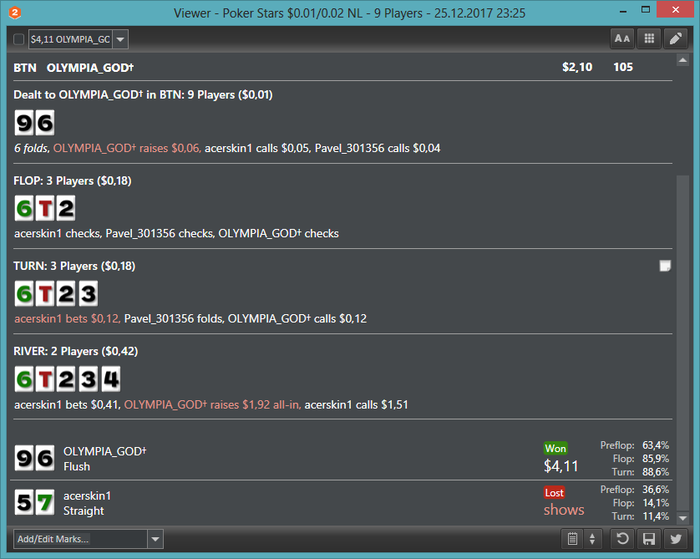
Task: Click acerskin1's green 7 showdown card
Action: (x=45, y=502)
